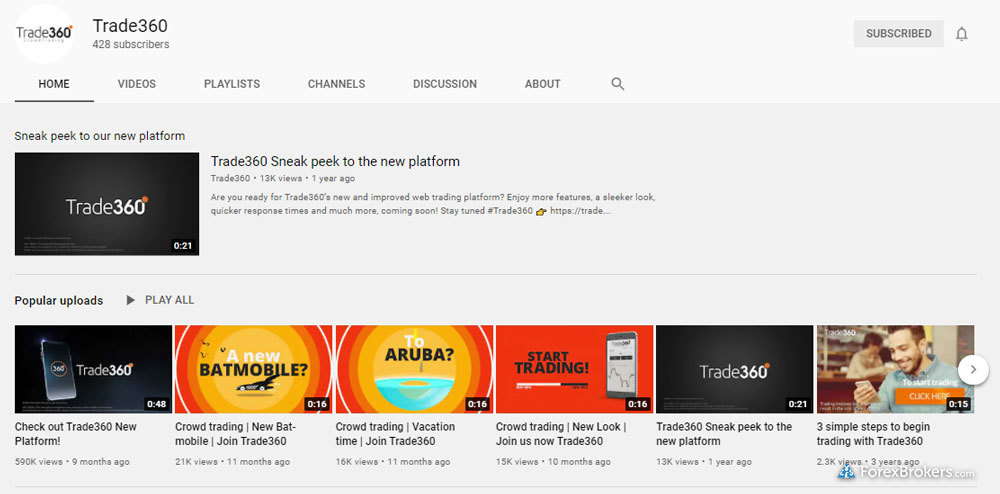
Task: Open the Videos tab
Action: 136,84
